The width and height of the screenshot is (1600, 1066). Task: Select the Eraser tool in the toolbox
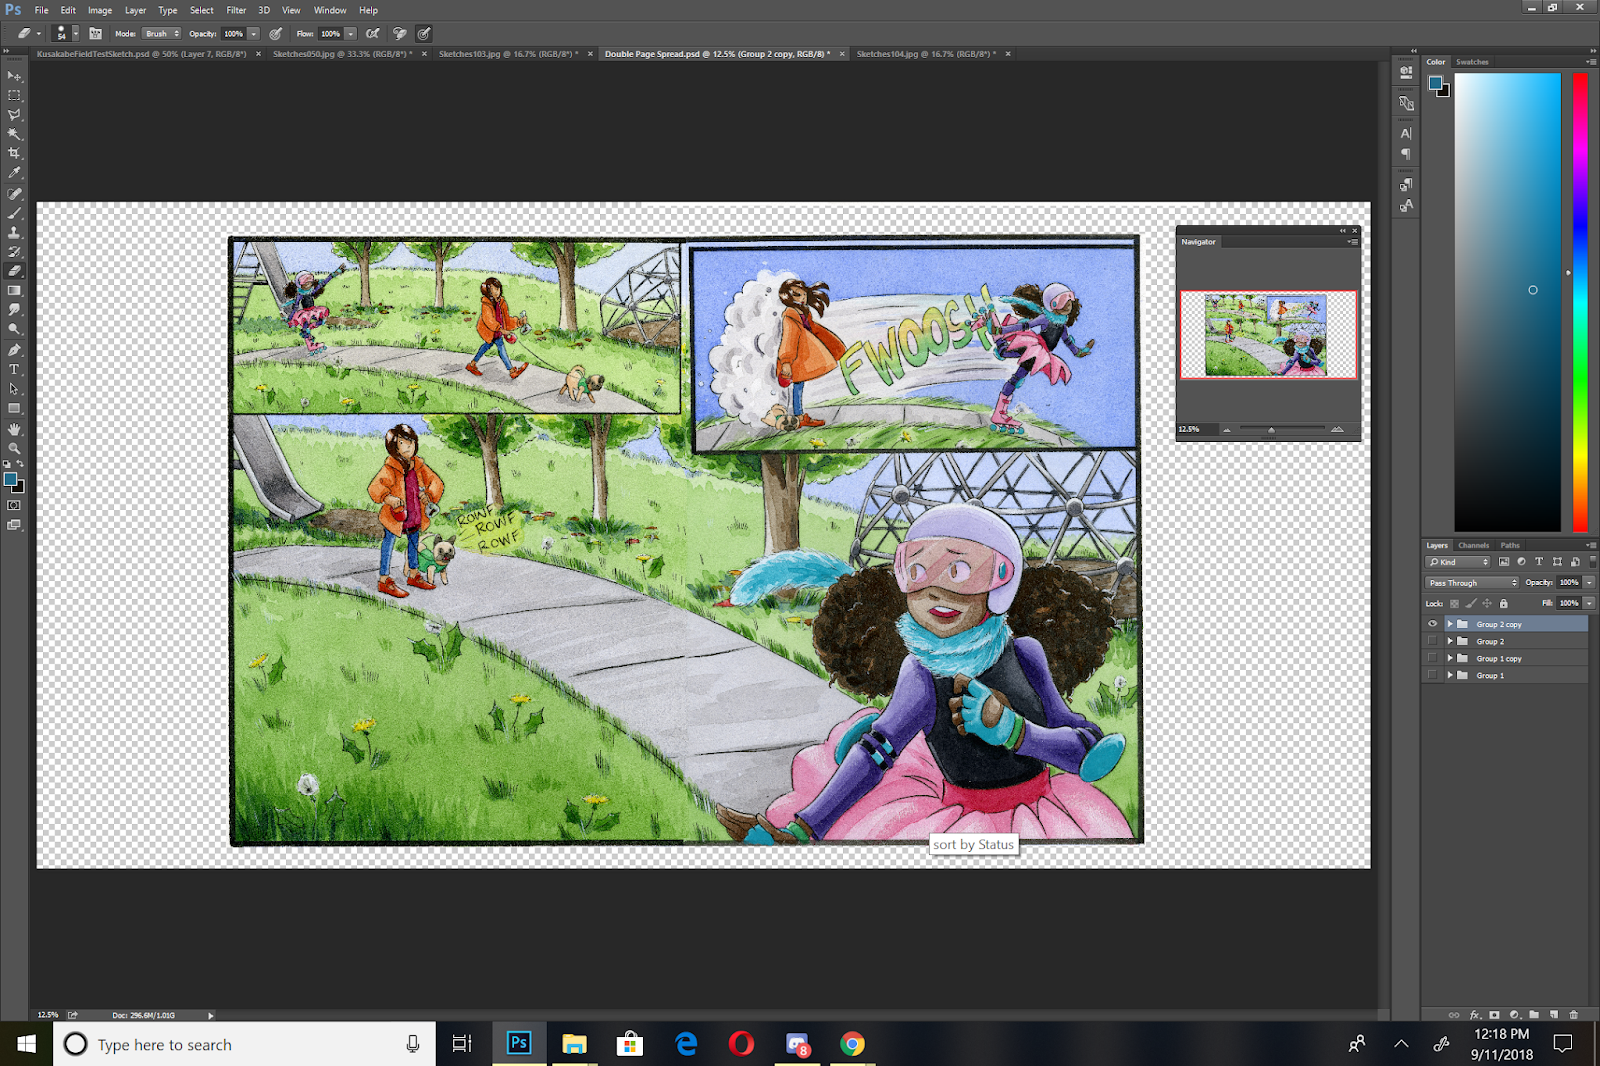tap(14, 271)
